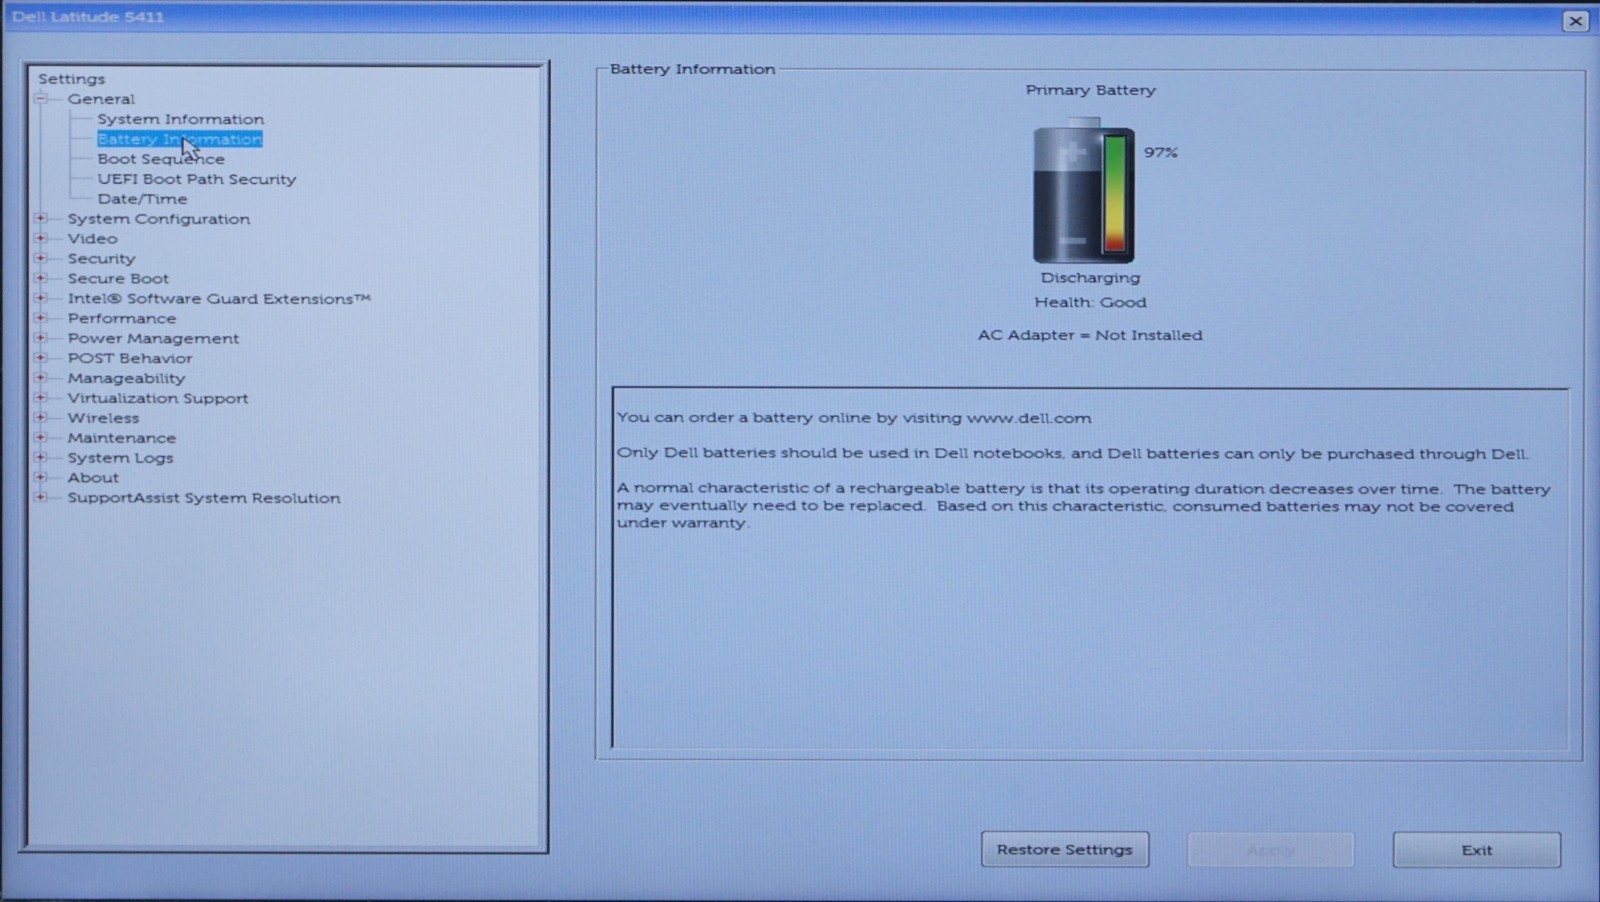1600x902 pixels.
Task: Expand SupportAssist System Resolution node
Action: 41,497
